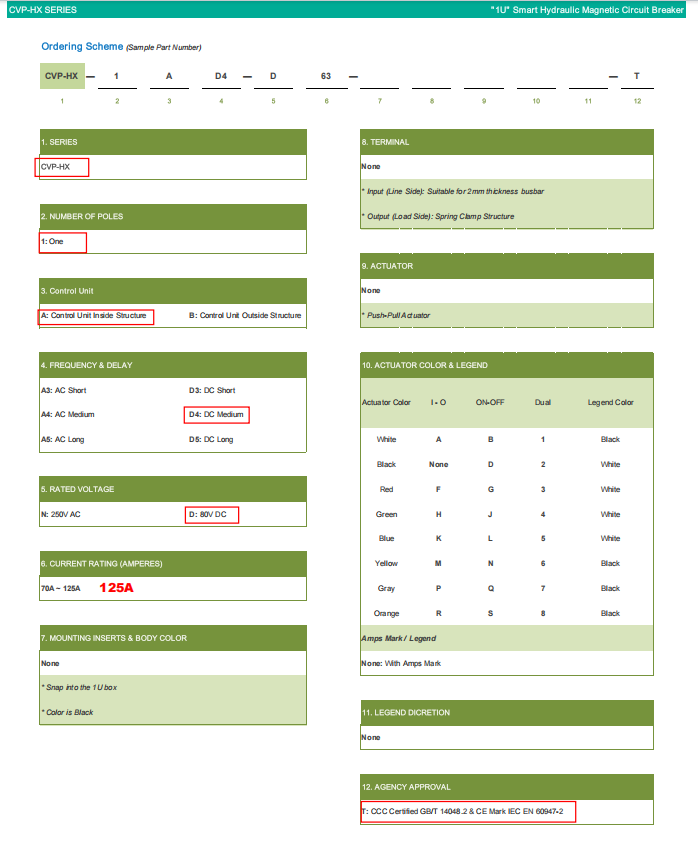
Task: Choose the D4: DC Medium delay option
Action: pyautogui.click(x=216, y=414)
